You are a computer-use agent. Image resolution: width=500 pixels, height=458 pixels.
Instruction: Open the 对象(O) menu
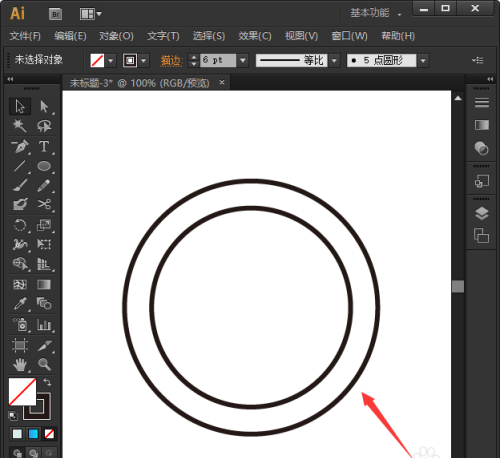(116, 36)
